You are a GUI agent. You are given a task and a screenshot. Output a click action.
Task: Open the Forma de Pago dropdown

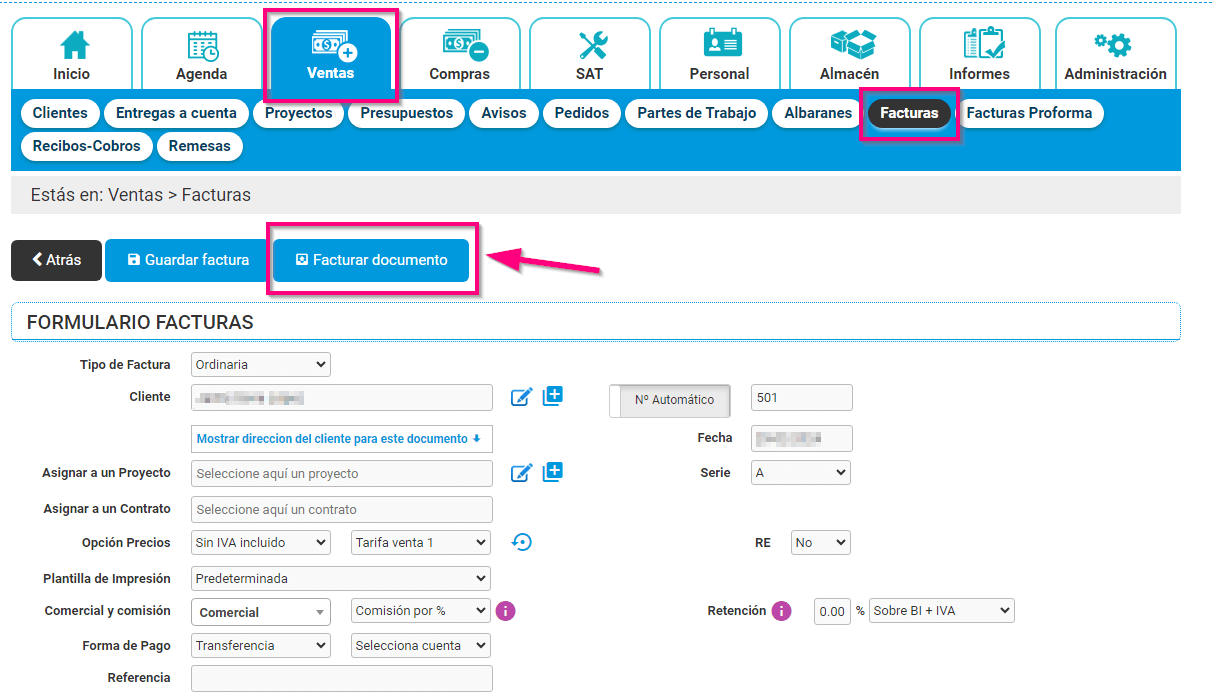tap(260, 646)
